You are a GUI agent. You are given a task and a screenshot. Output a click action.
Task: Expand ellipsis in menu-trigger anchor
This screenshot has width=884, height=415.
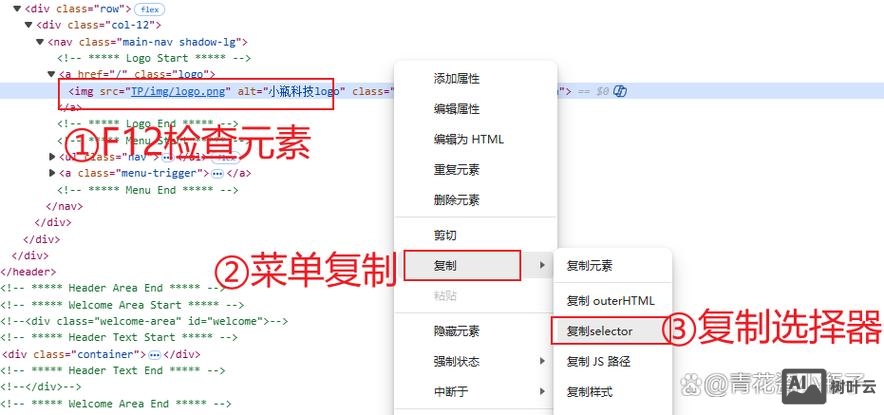218,173
